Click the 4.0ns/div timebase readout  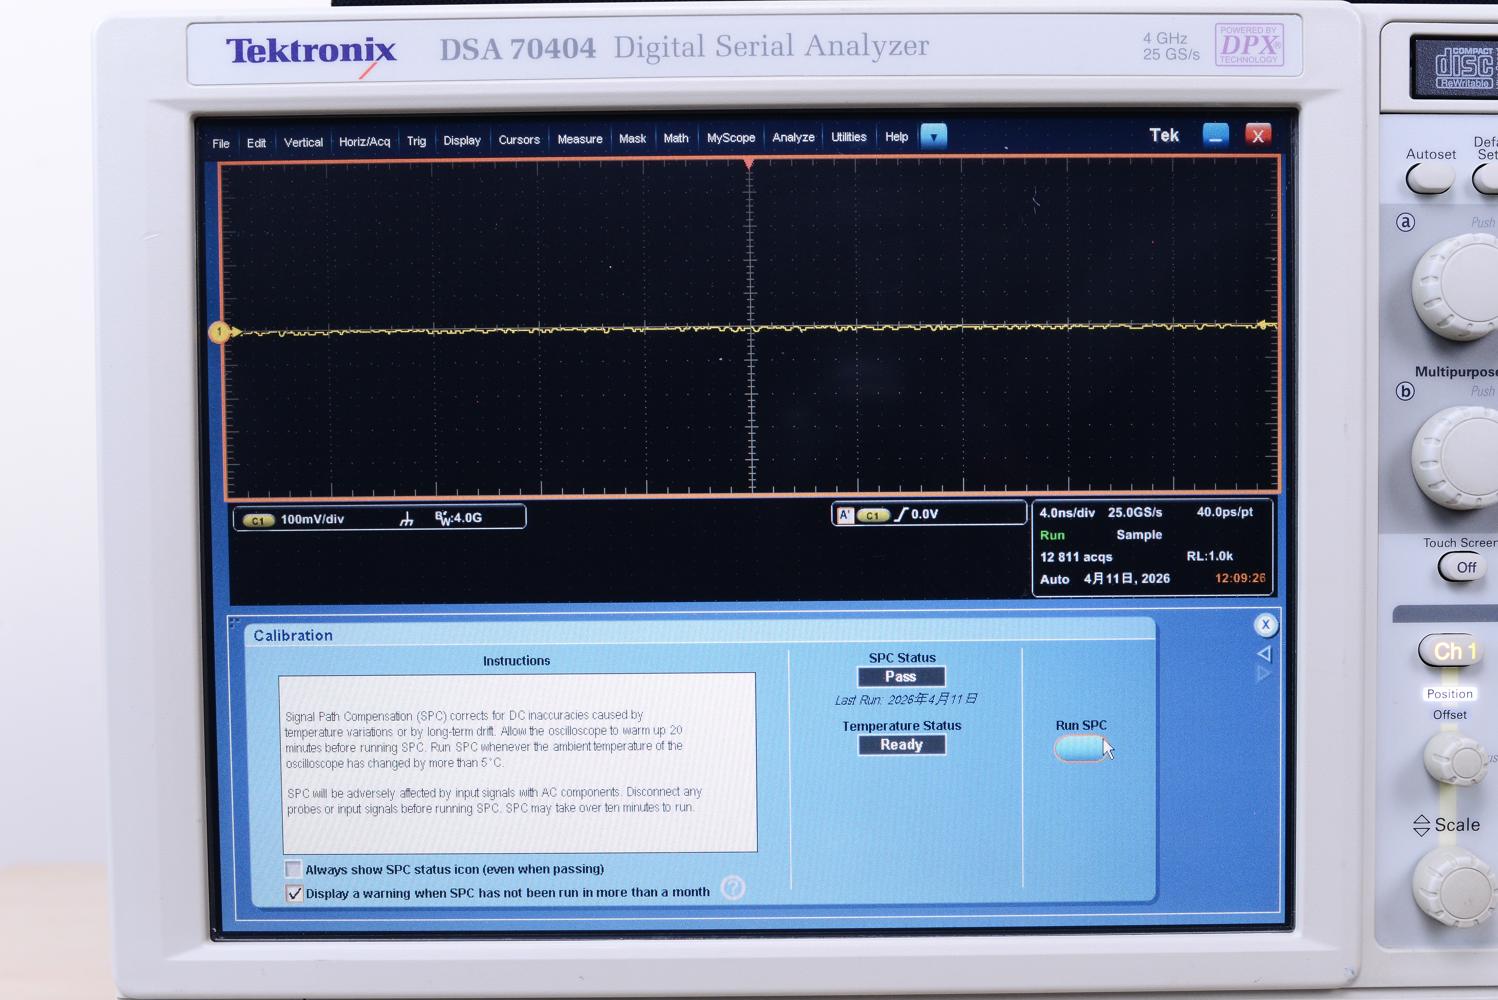(1067, 512)
